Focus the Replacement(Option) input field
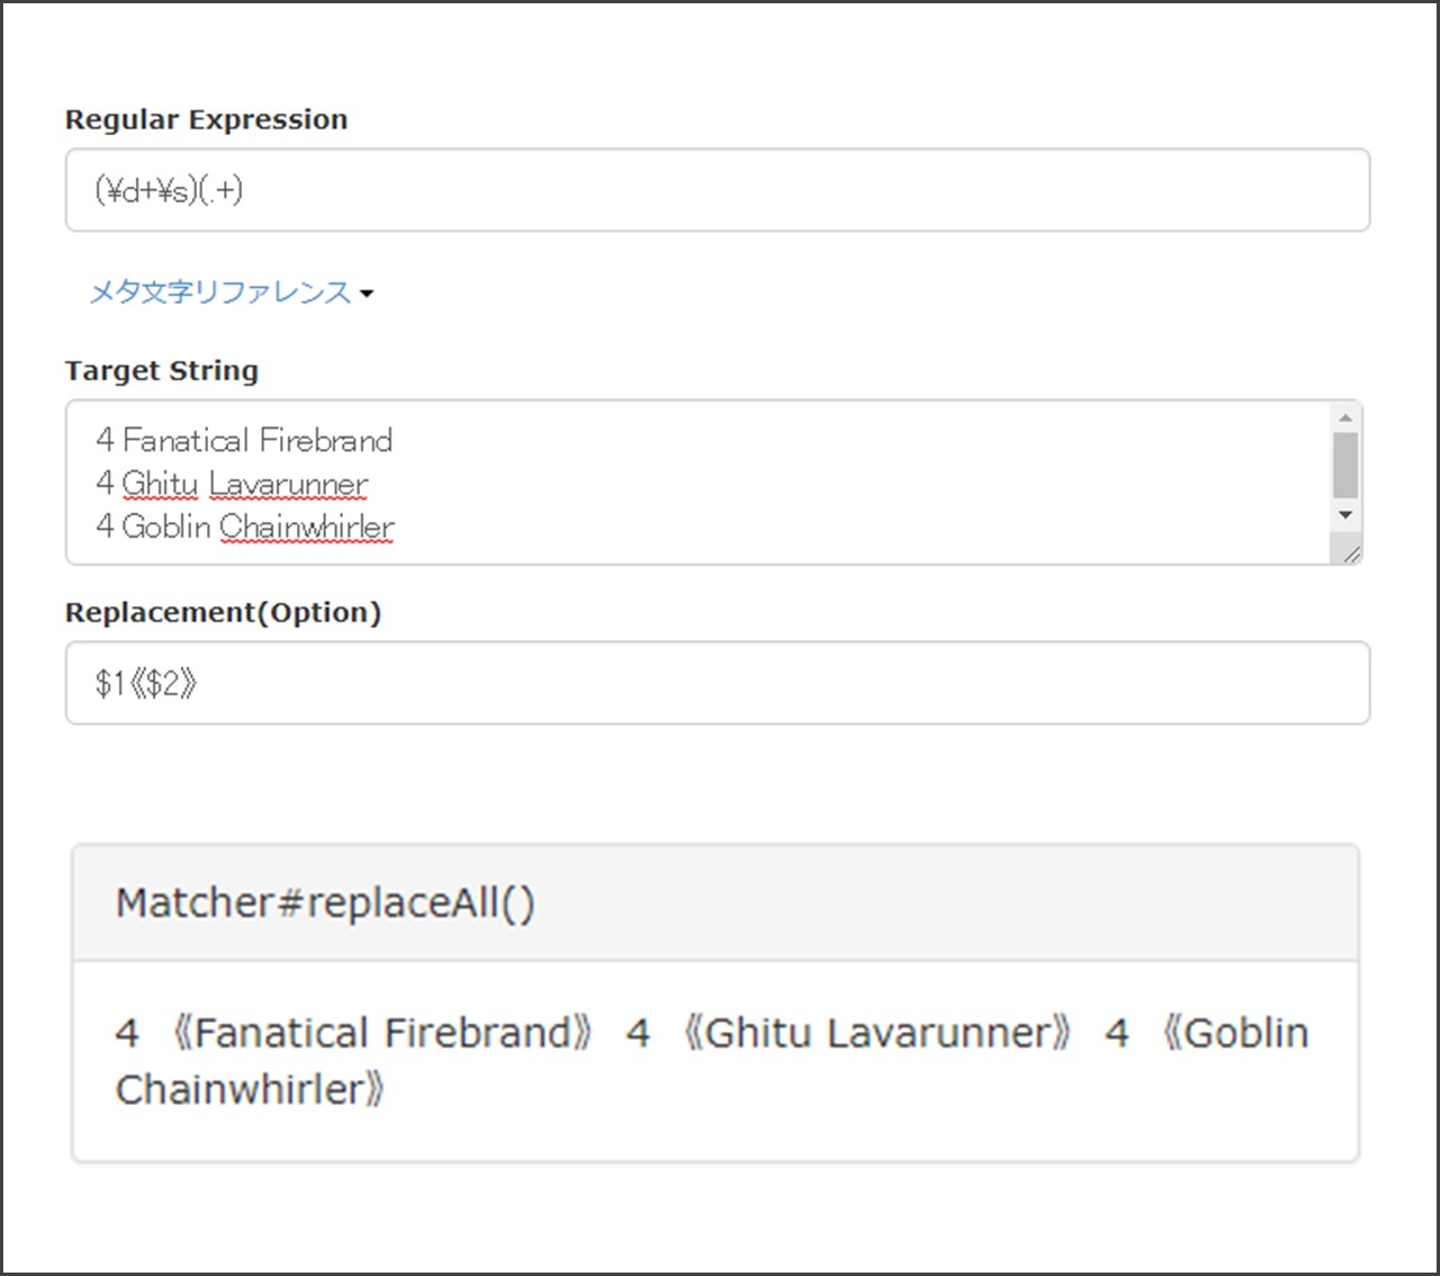 tap(716, 683)
